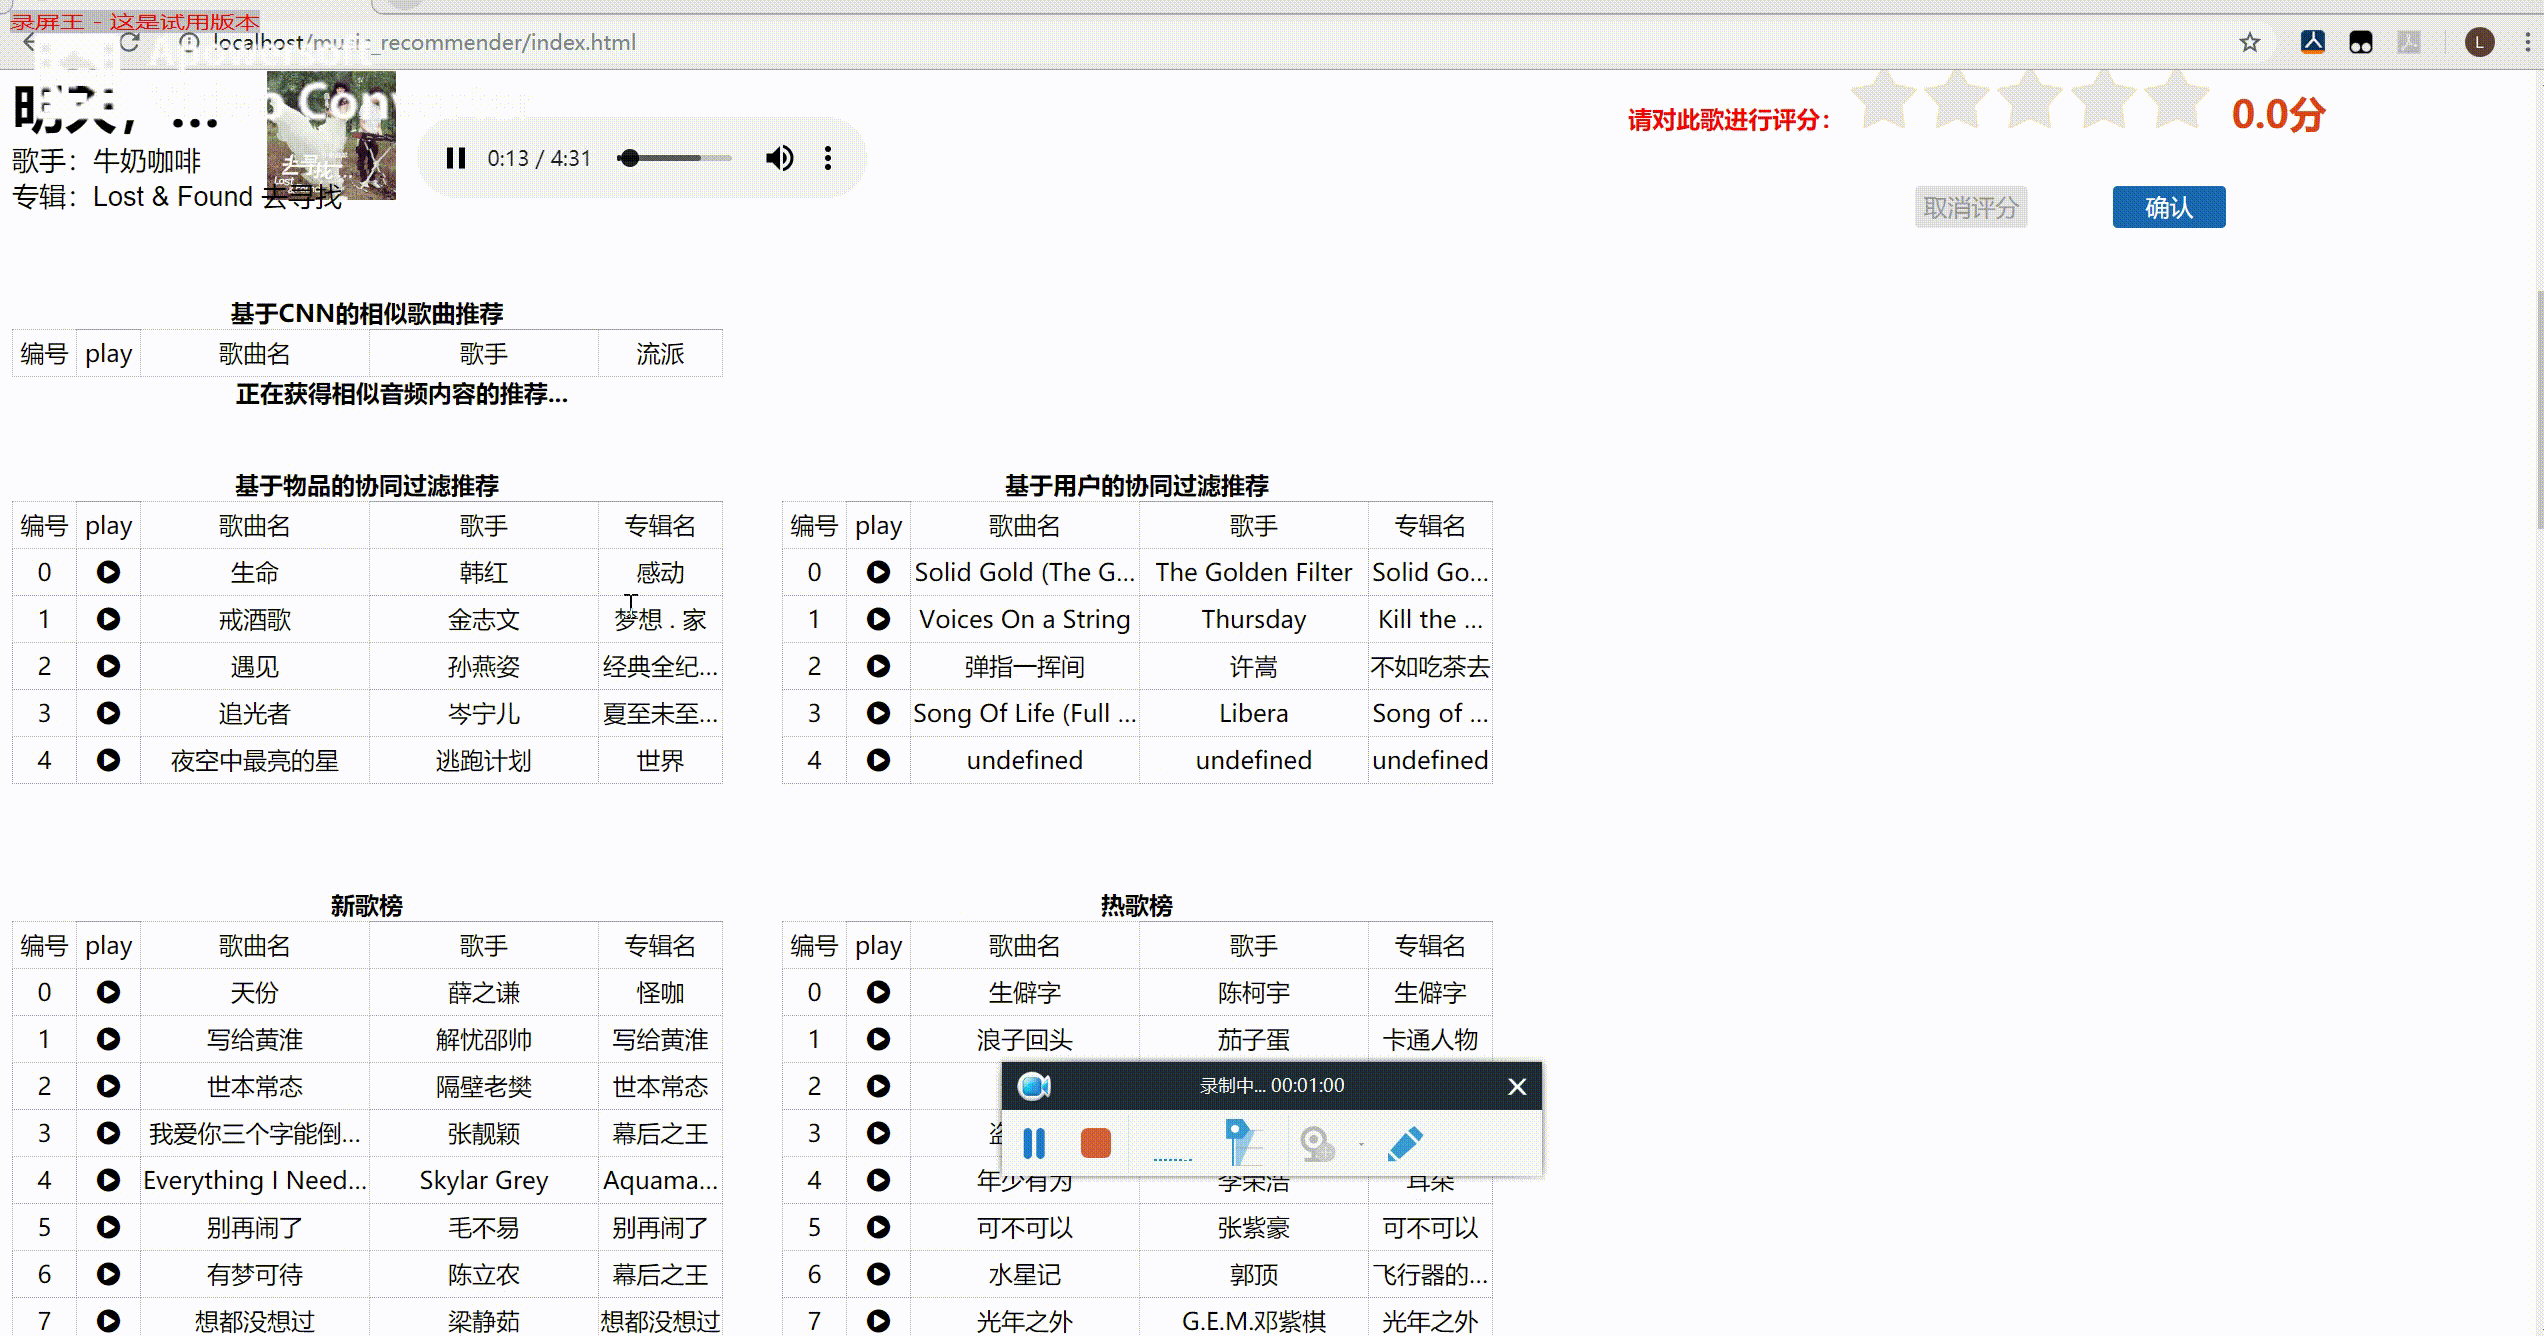This screenshot has height=1336, width=2544.
Task: Open audio player three-dot menu
Action: coord(828,158)
